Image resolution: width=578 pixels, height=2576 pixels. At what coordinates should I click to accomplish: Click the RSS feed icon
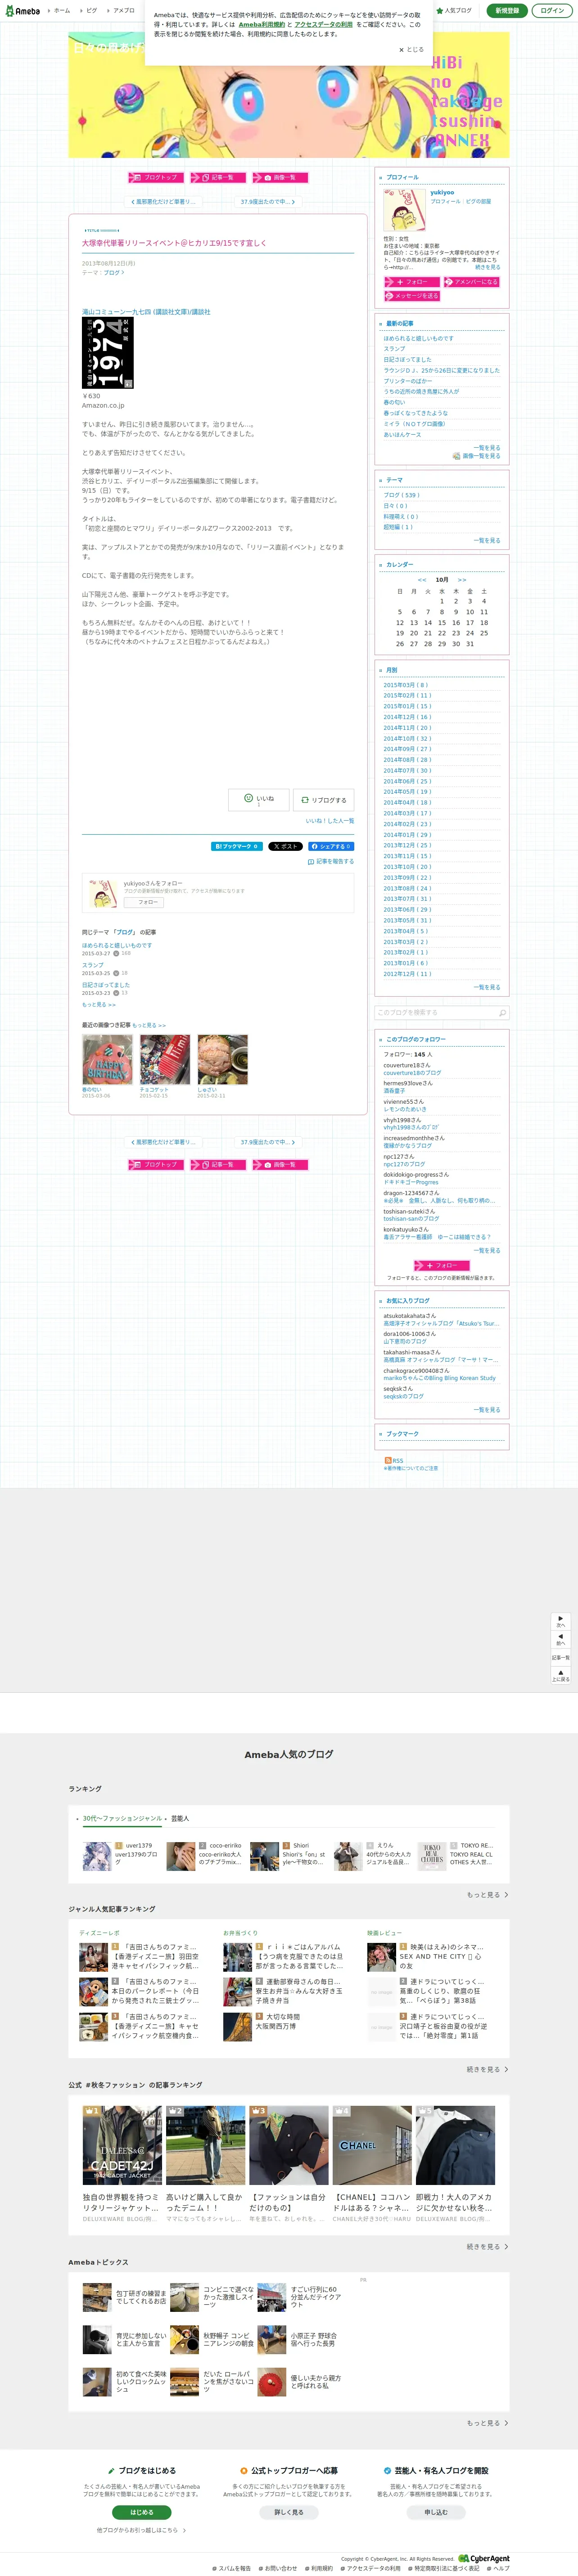[x=388, y=1460]
